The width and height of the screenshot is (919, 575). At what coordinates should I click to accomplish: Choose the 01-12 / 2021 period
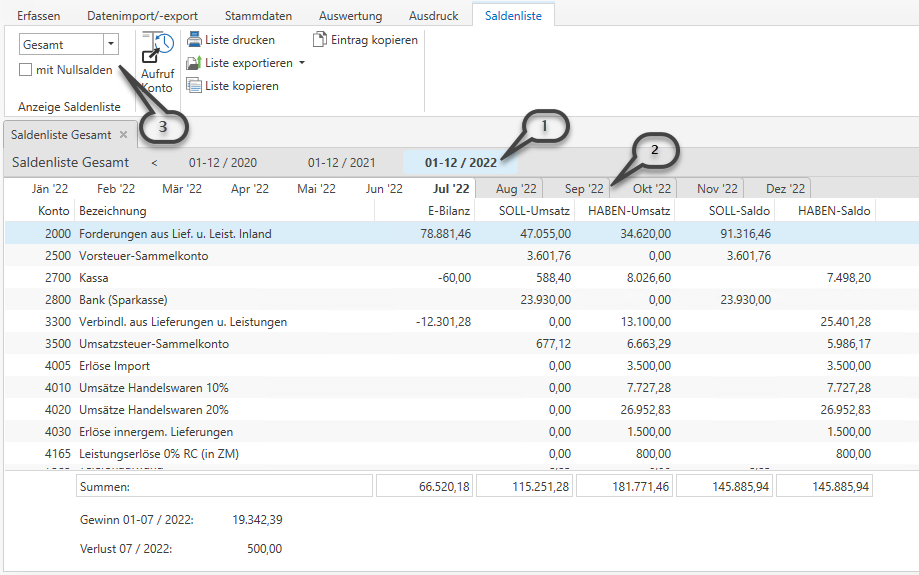click(341, 163)
